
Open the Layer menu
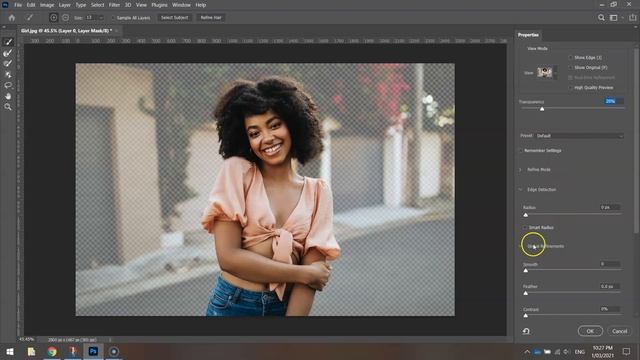point(64,5)
